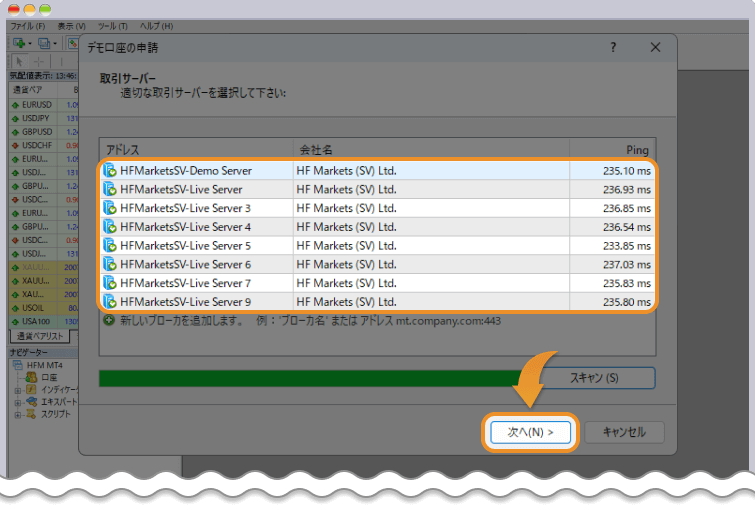Expand the スクリプト tree node

click(x=18, y=415)
